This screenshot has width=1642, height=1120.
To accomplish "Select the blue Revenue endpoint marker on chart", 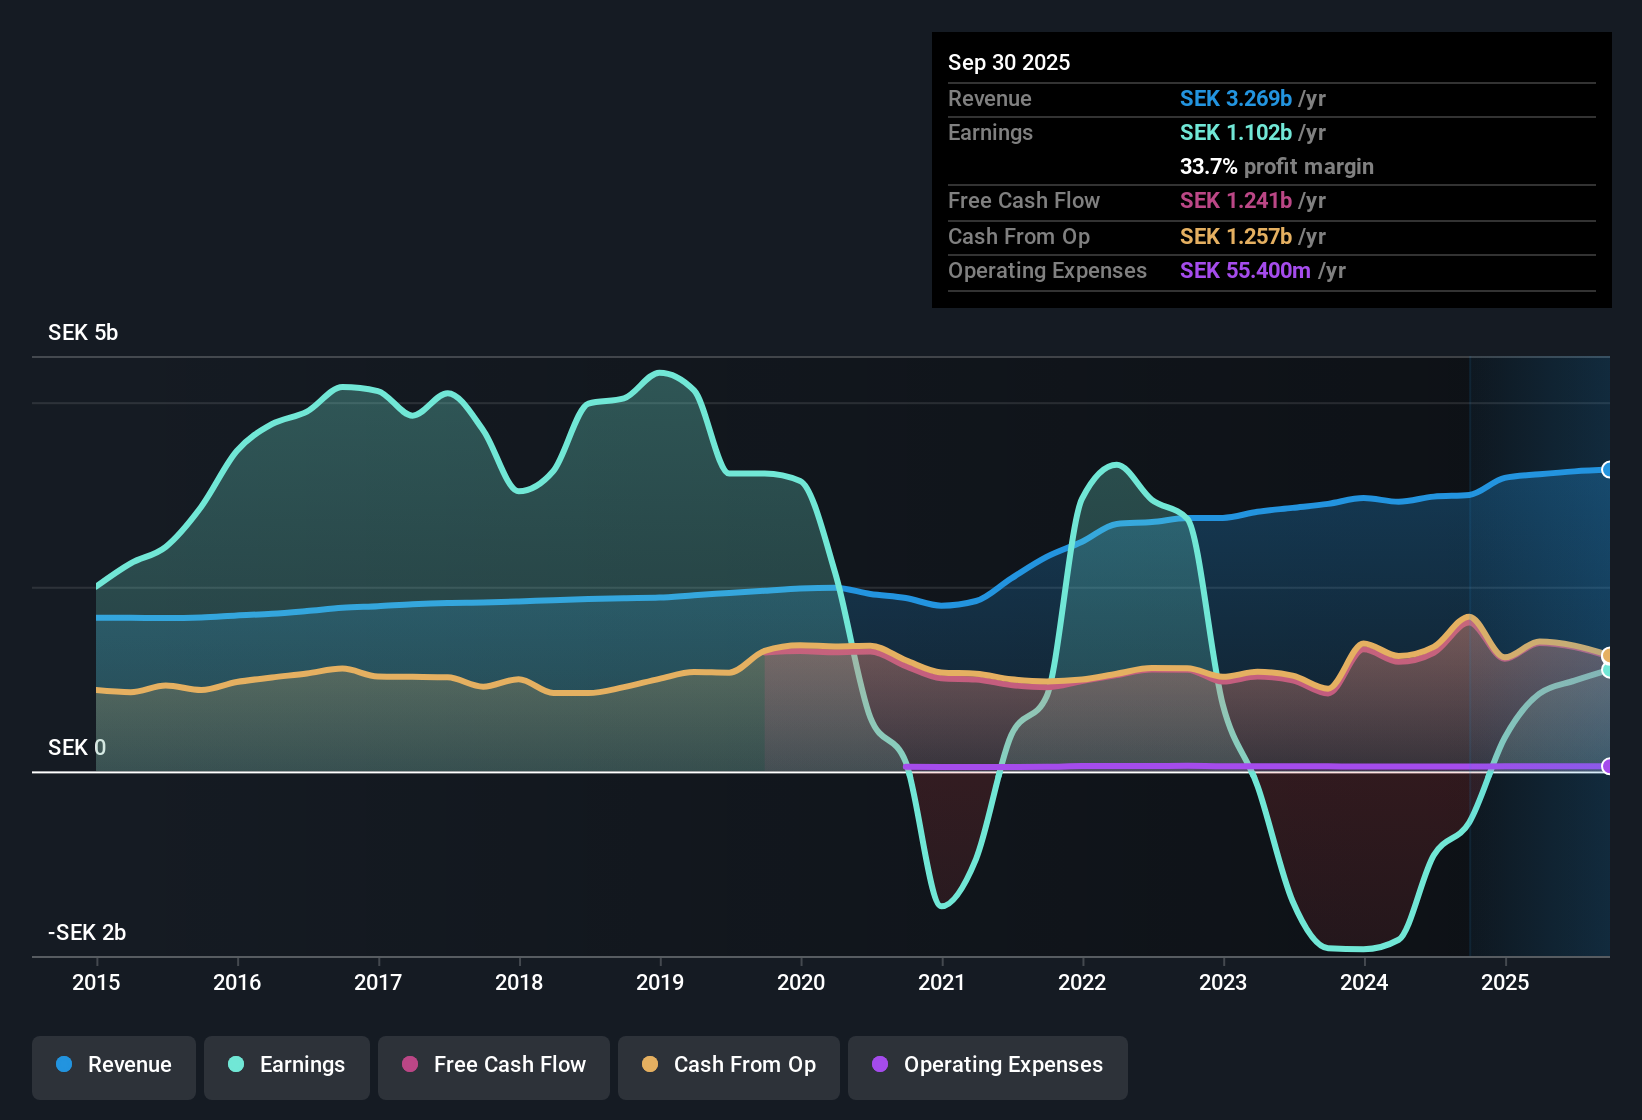I will click(1608, 468).
